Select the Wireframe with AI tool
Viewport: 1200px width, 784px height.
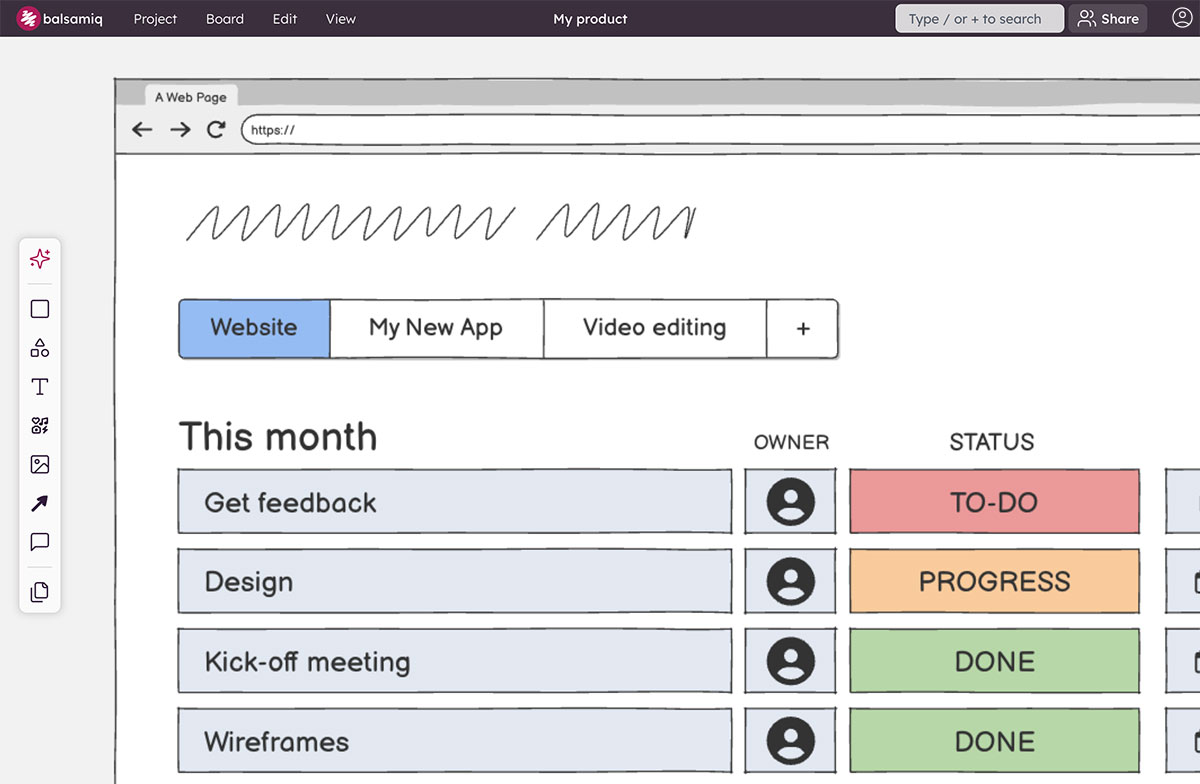pos(40,259)
